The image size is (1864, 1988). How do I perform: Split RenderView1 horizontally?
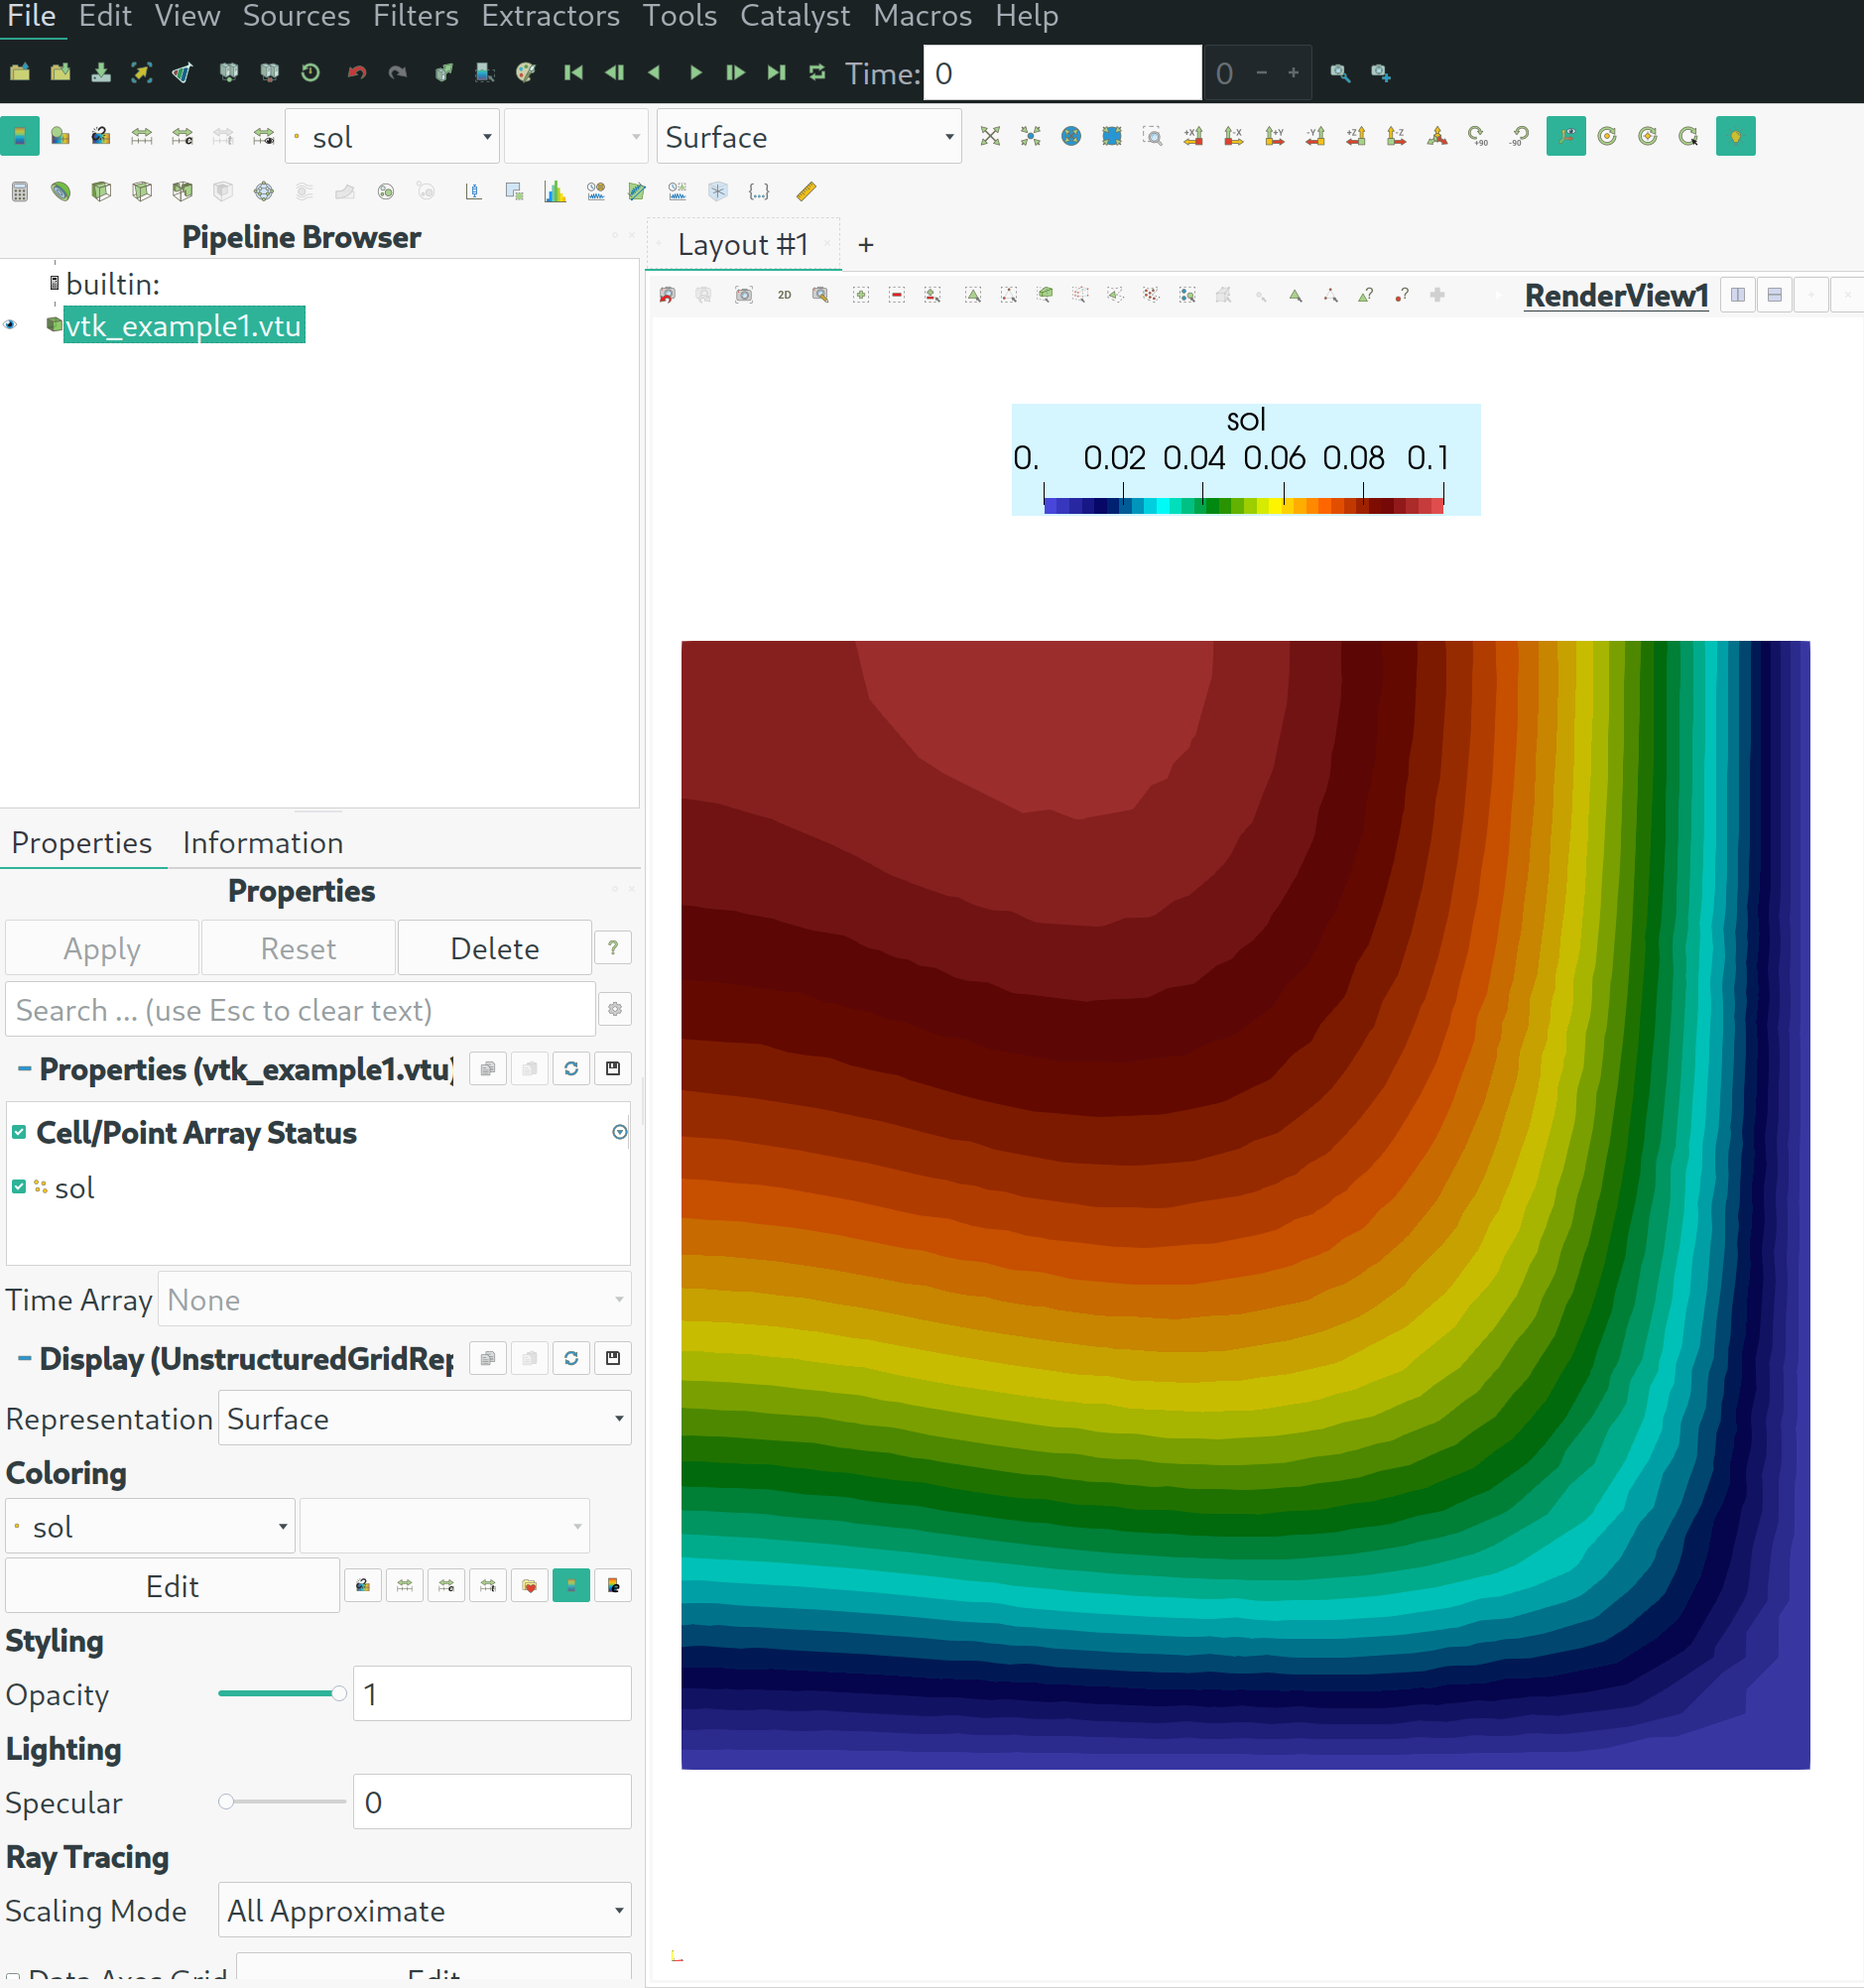[x=1738, y=295]
